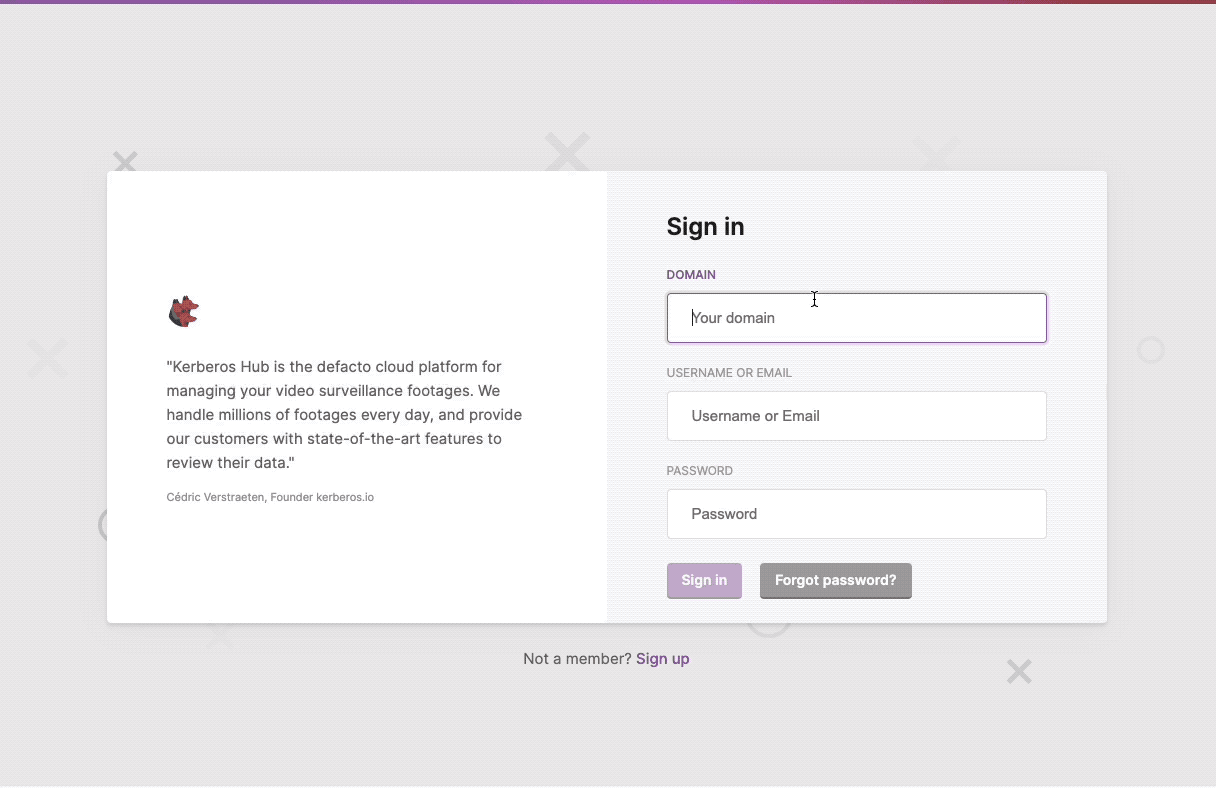
Task: Select the gray X decoration top-left
Action: click(x=124, y=161)
